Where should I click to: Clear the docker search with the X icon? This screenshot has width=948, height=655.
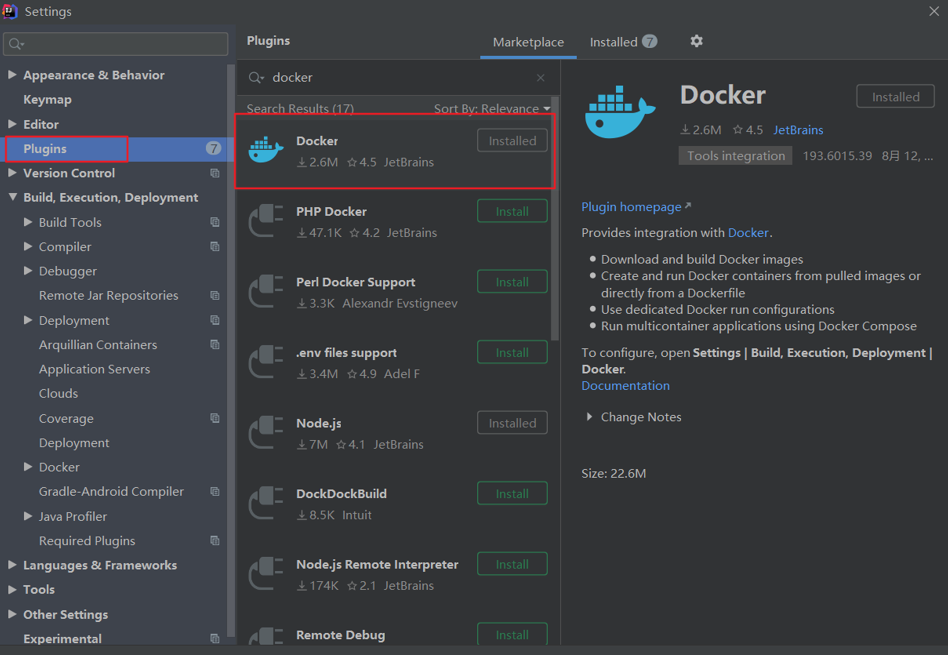(541, 77)
